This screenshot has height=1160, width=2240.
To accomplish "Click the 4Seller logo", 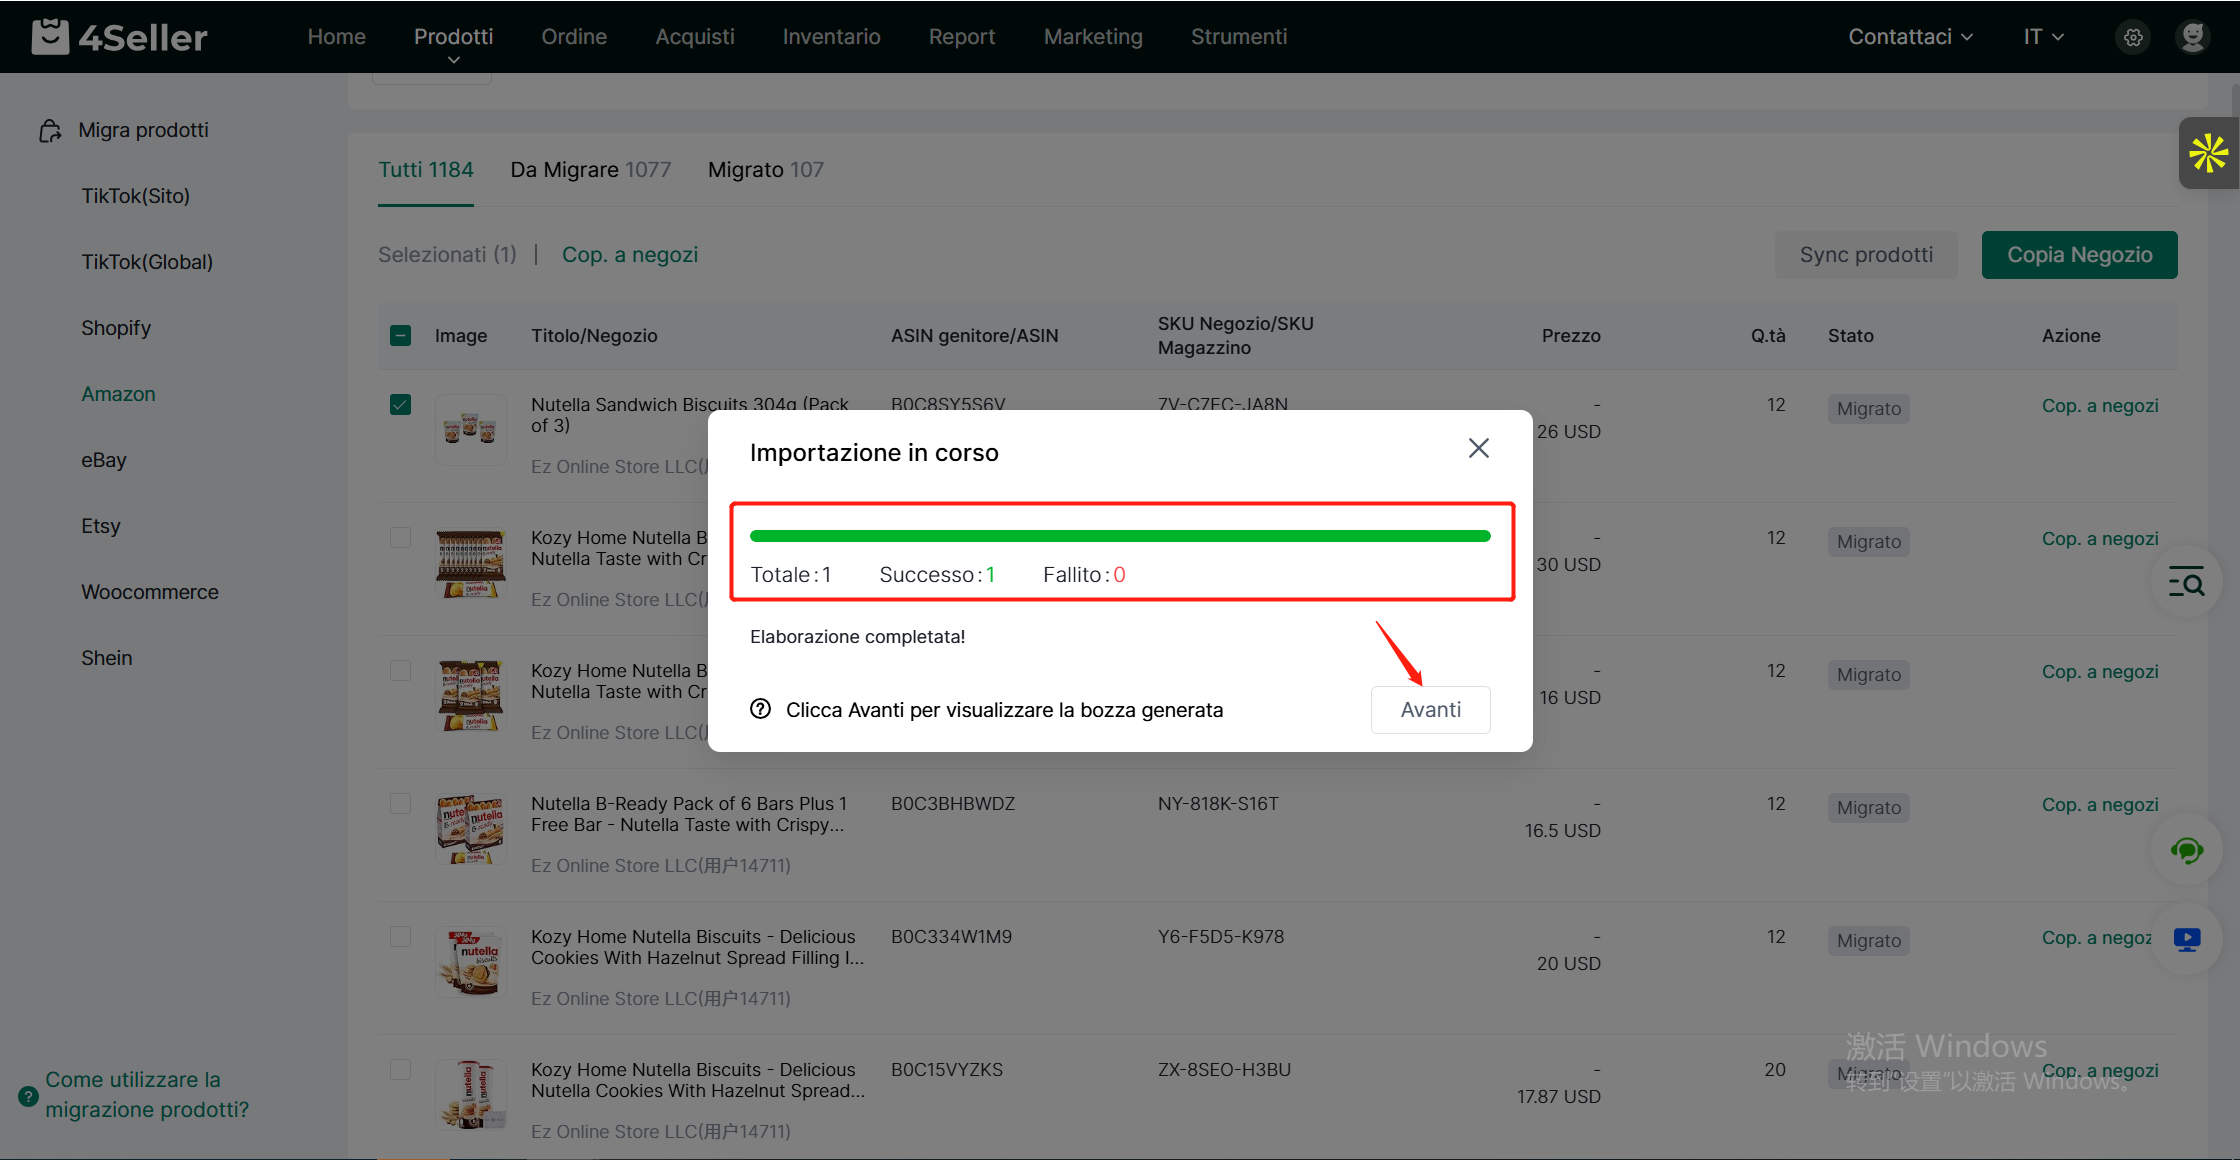I will [119, 37].
